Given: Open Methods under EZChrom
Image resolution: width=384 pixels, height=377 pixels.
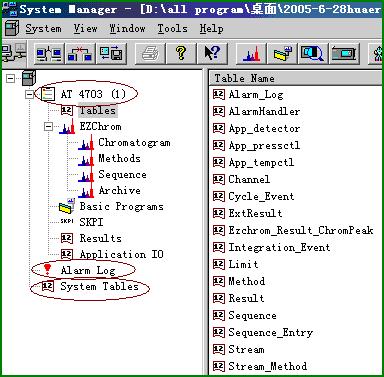Looking at the screenshot, I should 119,158.
